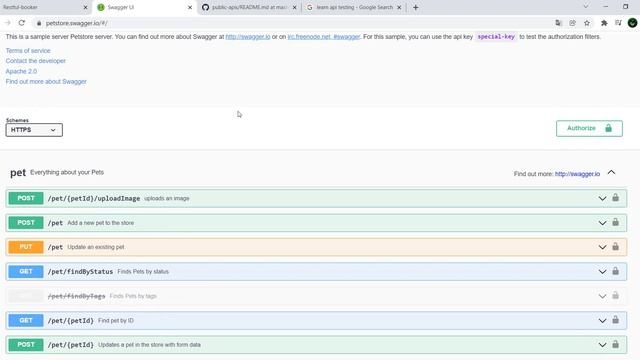Image resolution: width=640 pixels, height=360 pixels.
Task: Click the 'uploads an image' description text
Action: [x=167, y=198]
